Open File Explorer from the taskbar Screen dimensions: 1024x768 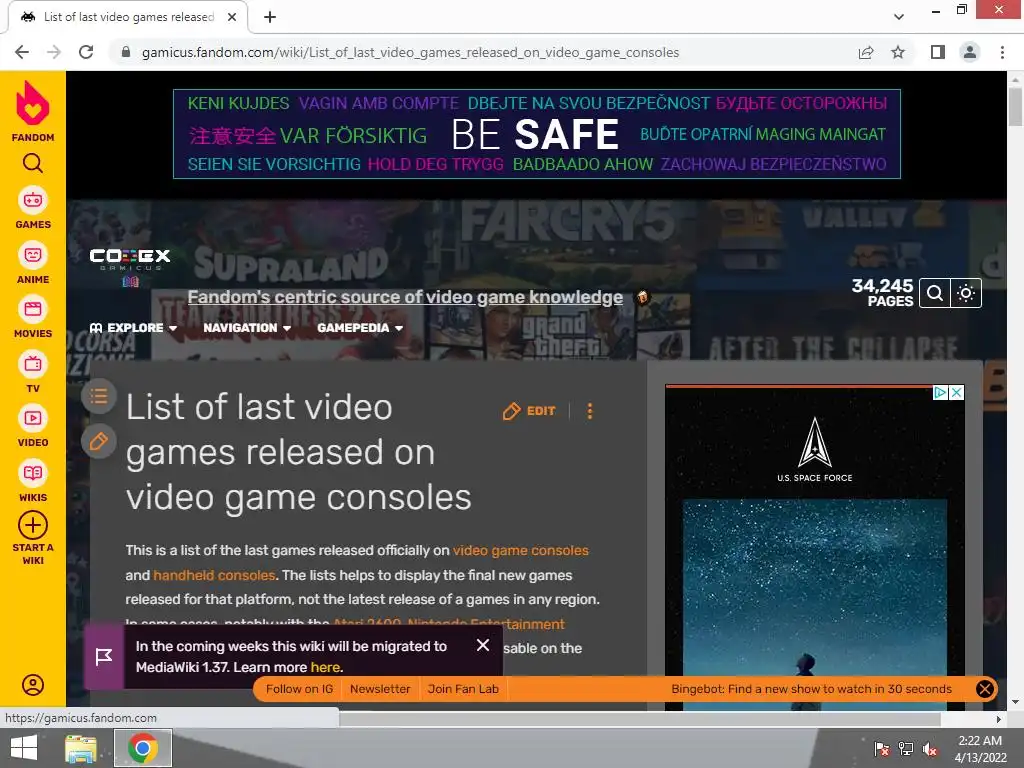coord(81,748)
